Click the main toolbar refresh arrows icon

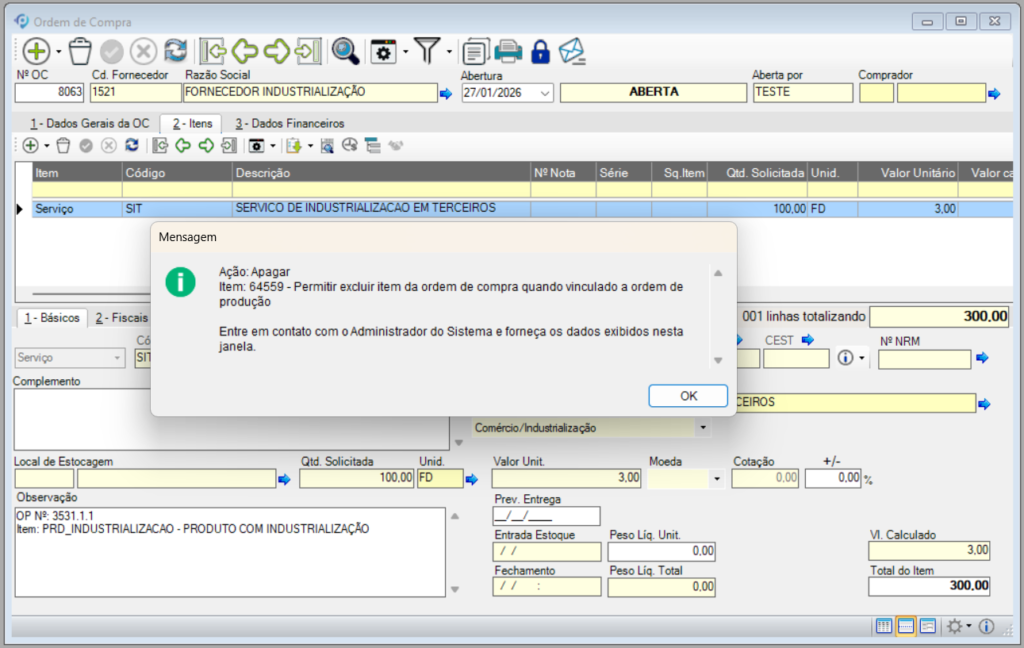pyautogui.click(x=176, y=51)
